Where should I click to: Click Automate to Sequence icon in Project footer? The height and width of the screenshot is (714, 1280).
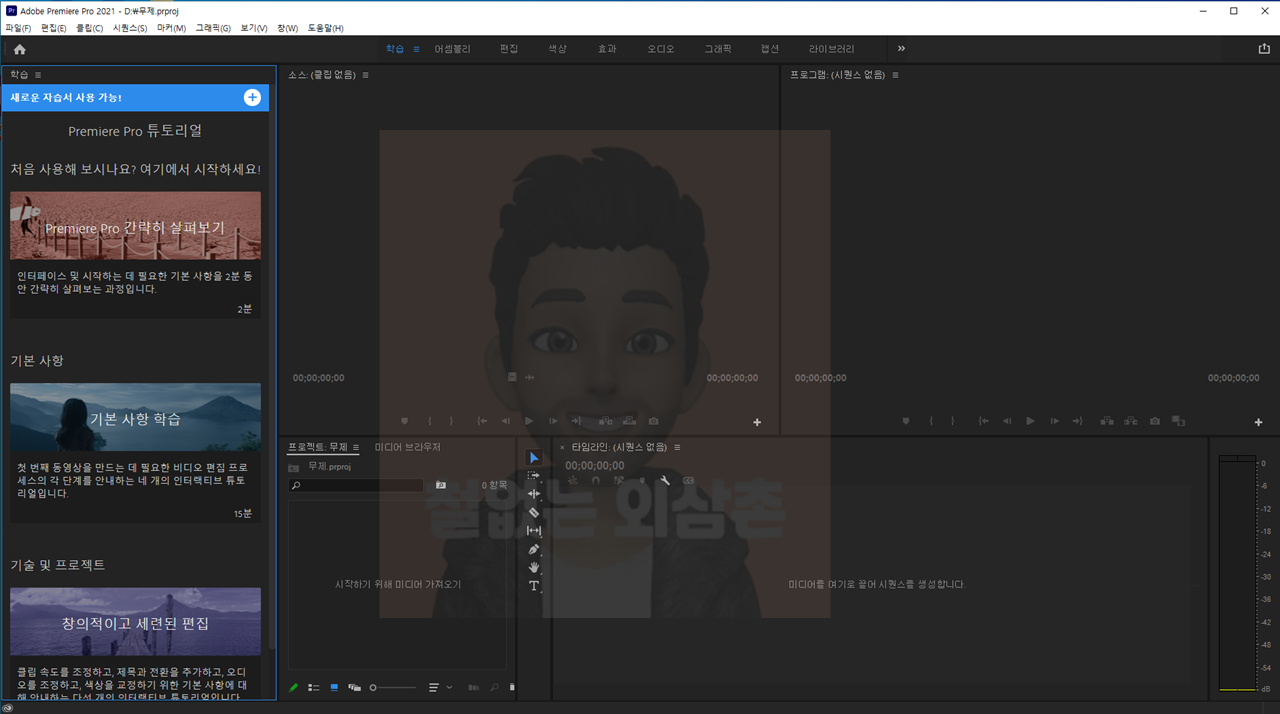tap(474, 687)
